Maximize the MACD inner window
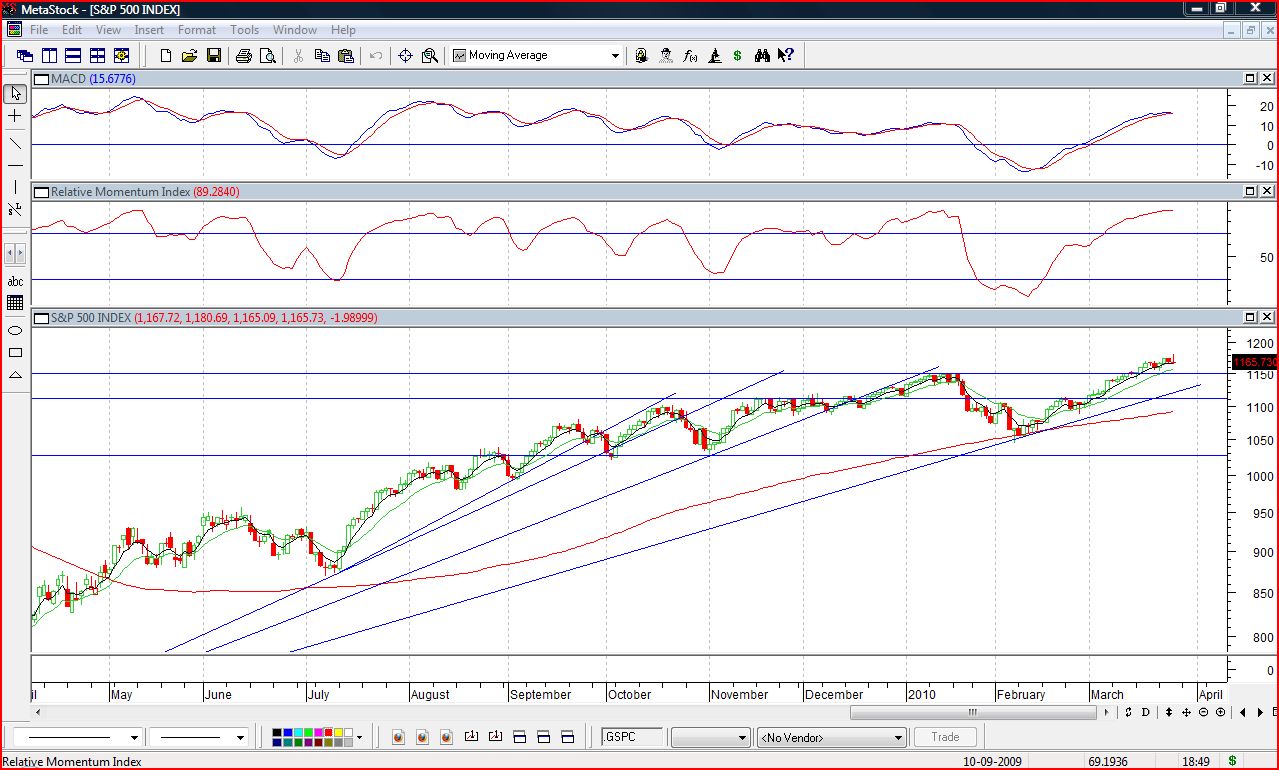Viewport: 1279px width, 770px height. (1250, 78)
